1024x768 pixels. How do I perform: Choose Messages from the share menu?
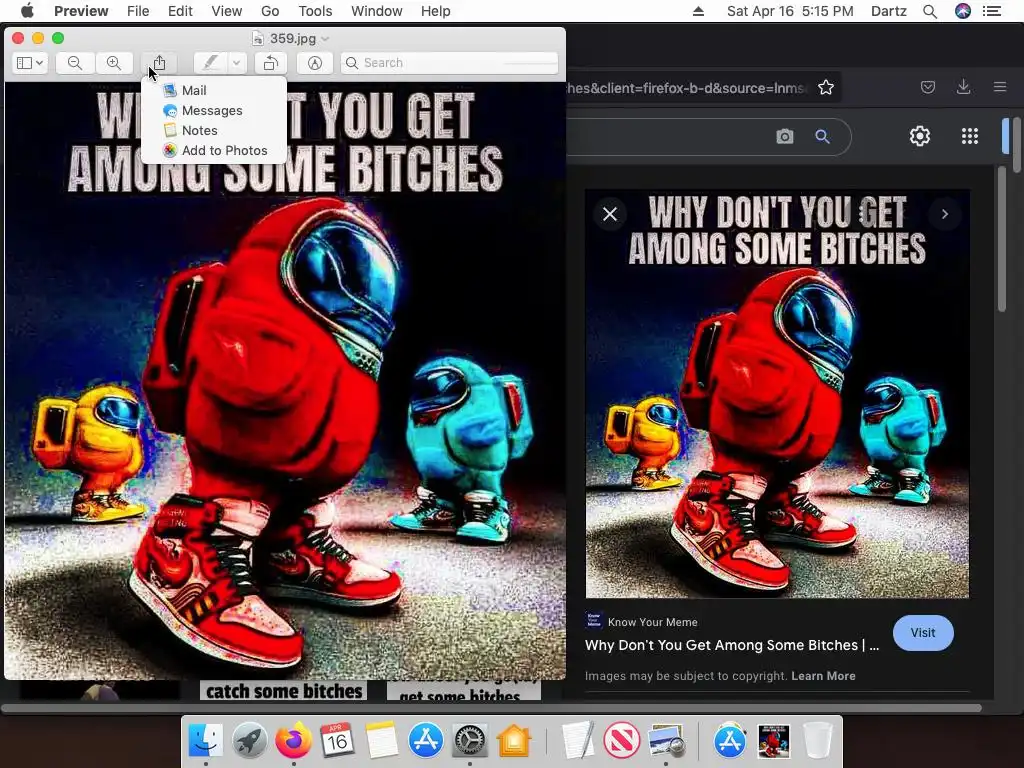click(x=214, y=110)
